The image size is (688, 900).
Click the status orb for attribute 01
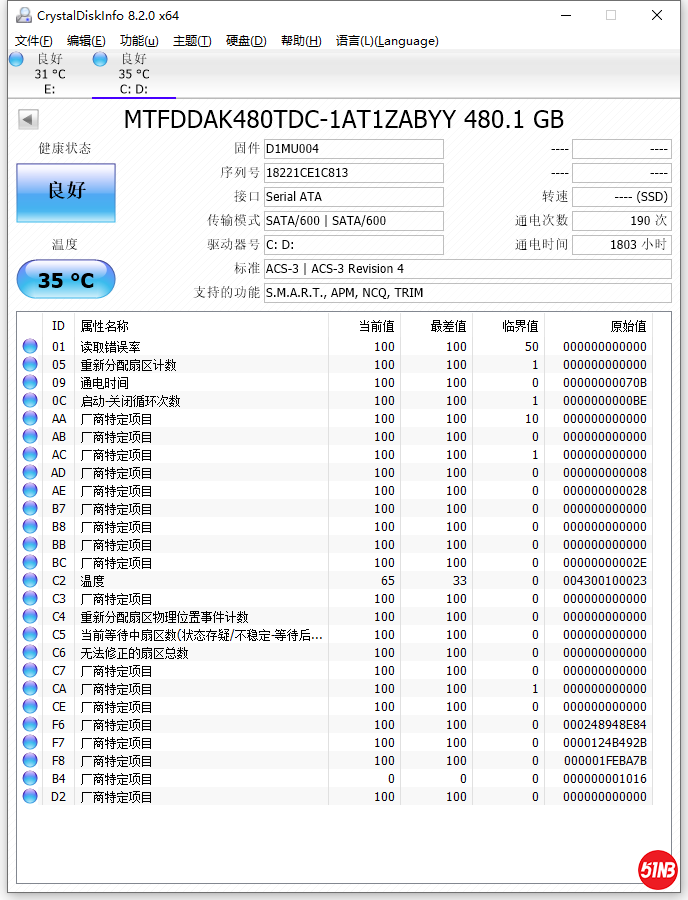(x=30, y=347)
